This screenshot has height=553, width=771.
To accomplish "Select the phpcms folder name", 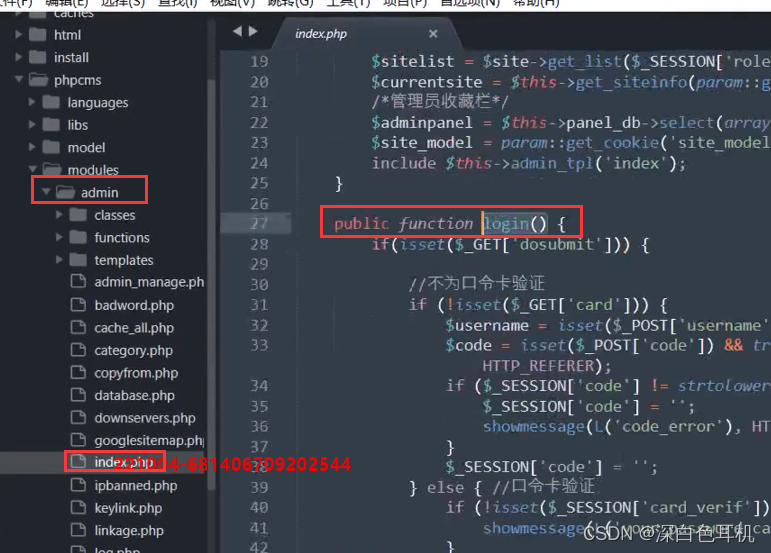I will [78, 80].
